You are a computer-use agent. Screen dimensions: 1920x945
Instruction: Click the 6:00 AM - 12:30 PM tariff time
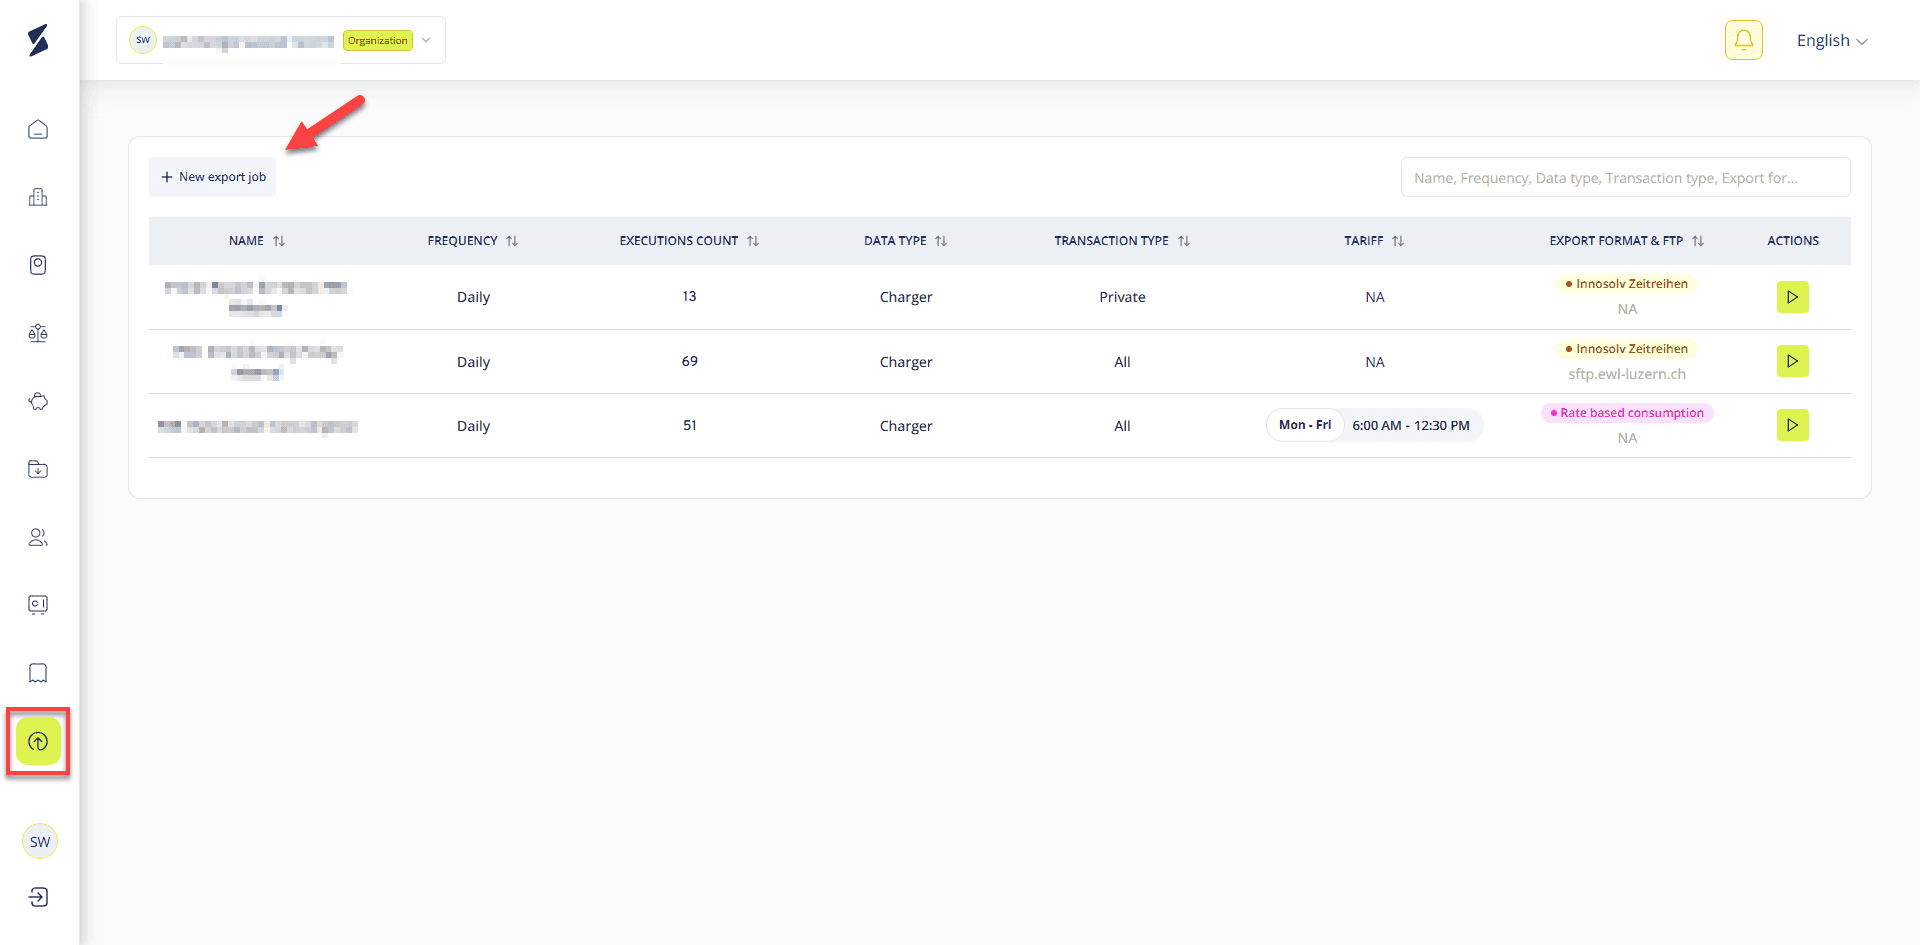(1411, 426)
